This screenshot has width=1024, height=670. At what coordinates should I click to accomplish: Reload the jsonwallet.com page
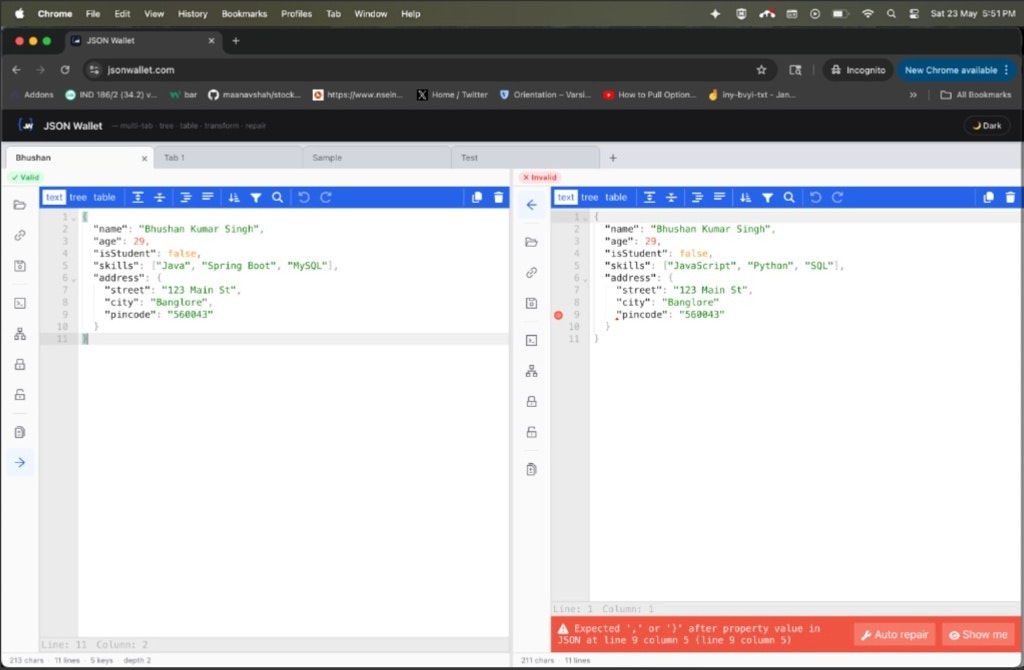65,70
